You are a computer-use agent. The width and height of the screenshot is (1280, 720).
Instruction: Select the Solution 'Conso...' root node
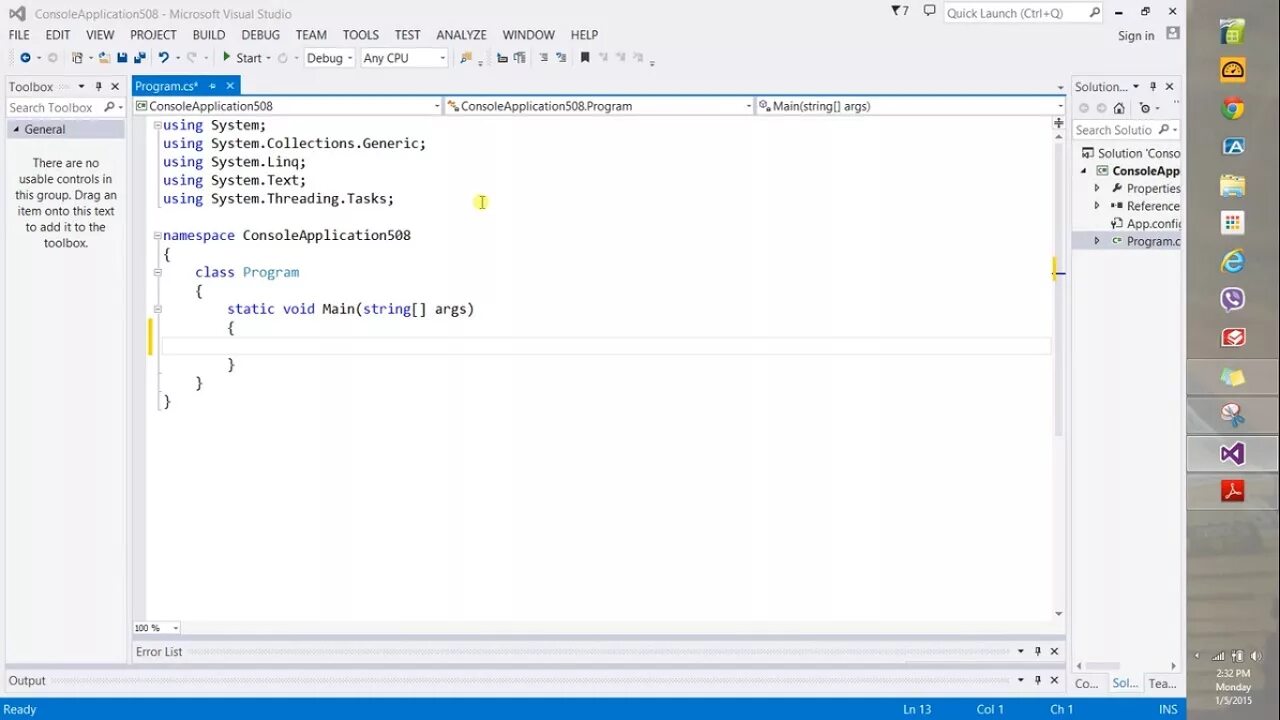pos(1131,153)
